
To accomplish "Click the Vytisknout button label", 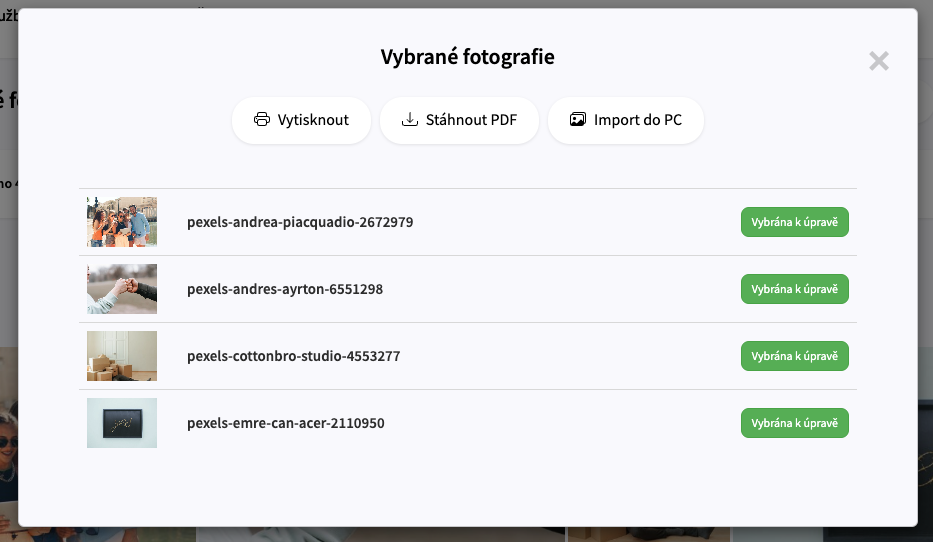I will [313, 120].
